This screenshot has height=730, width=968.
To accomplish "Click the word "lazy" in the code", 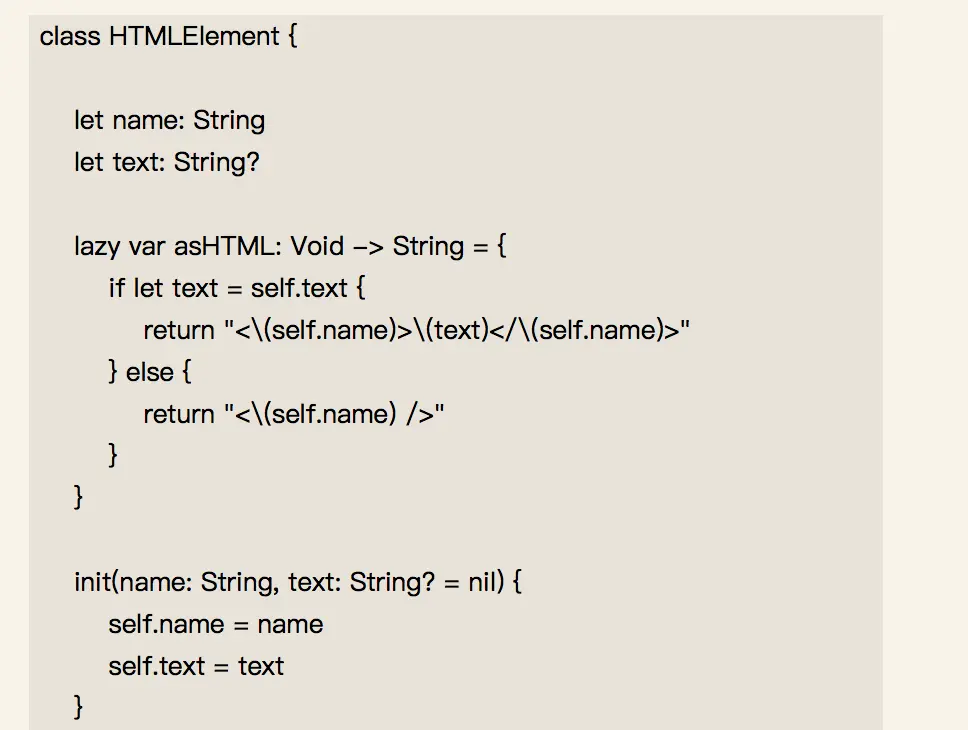I will point(97,246).
